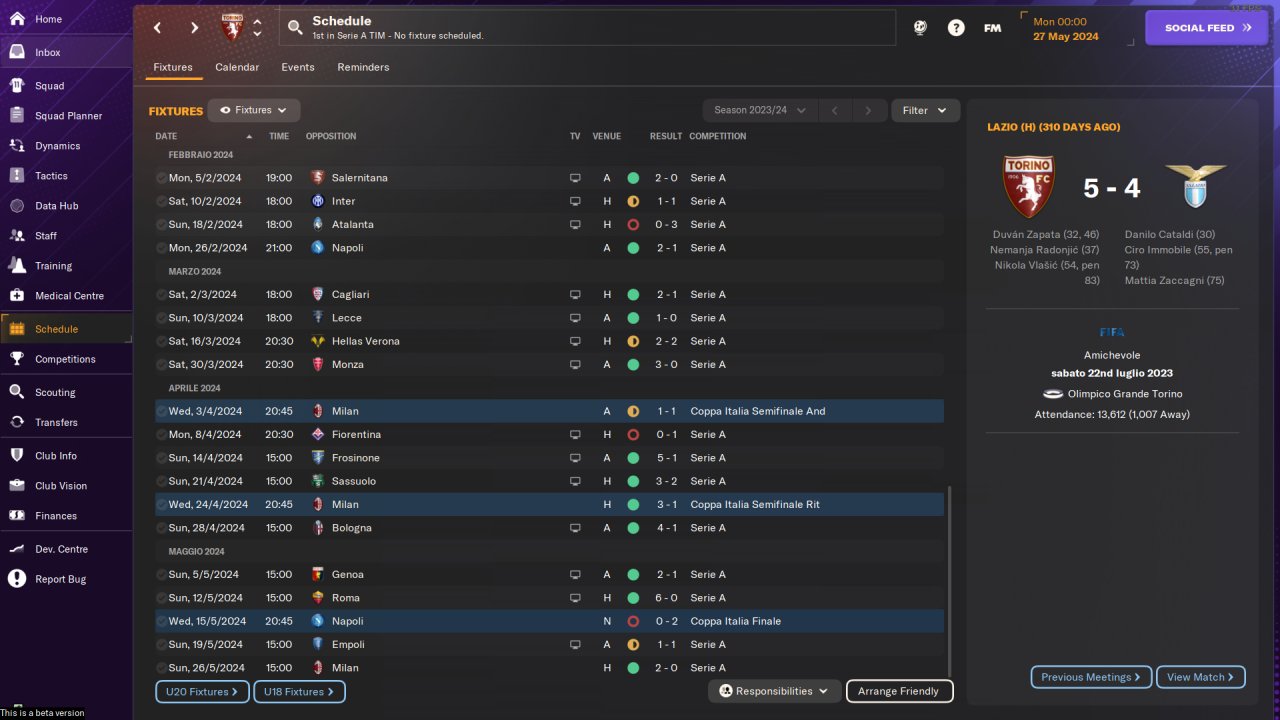Tick the circle beside the Fiorentina fixture

pyautogui.click(x=161, y=435)
